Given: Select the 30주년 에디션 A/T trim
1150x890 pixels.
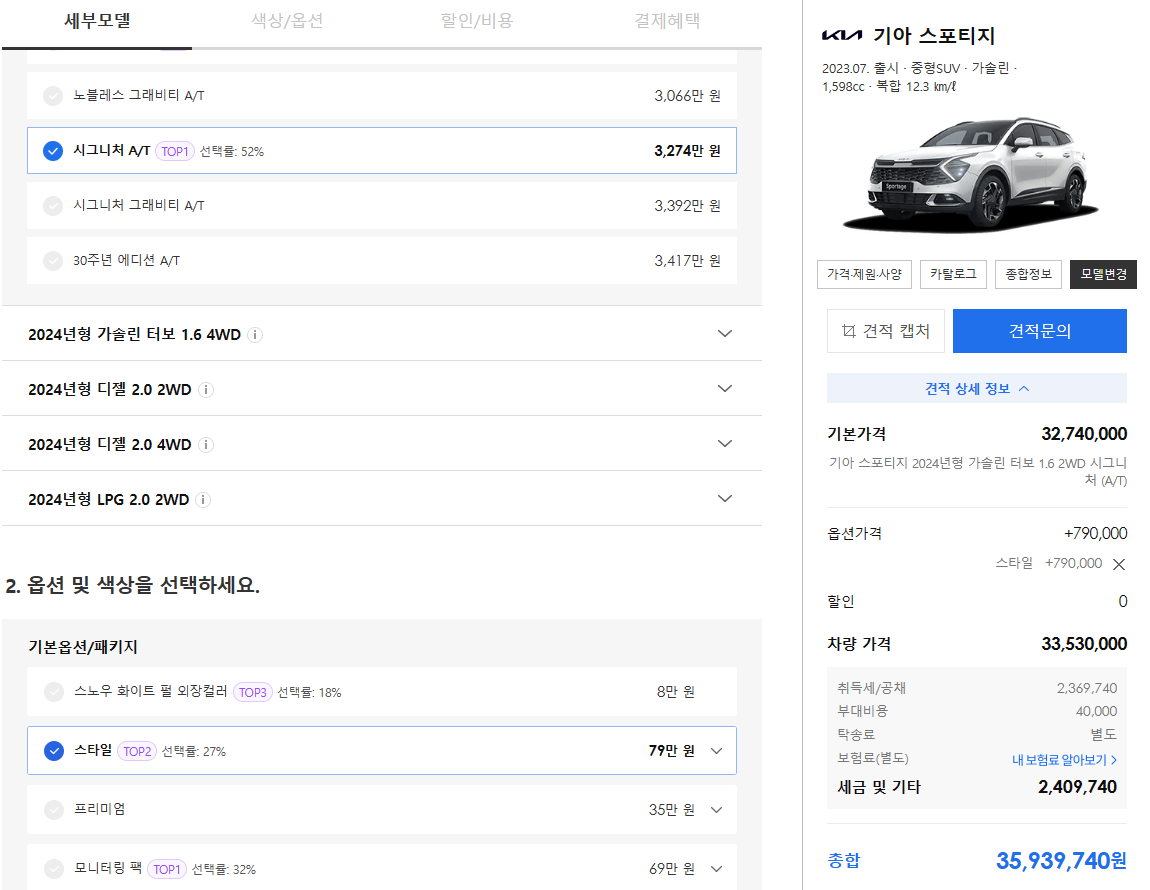Looking at the screenshot, I should (381, 260).
